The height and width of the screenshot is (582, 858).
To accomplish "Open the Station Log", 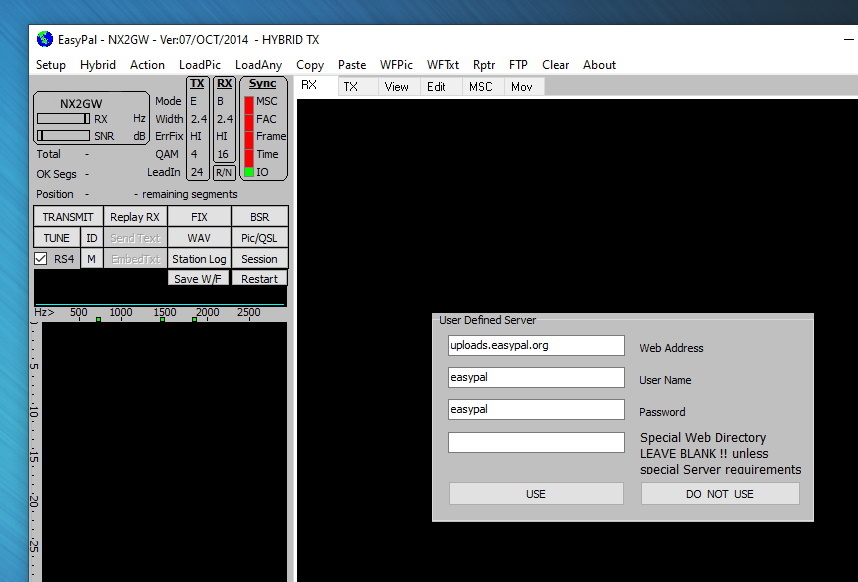I will click(199, 259).
